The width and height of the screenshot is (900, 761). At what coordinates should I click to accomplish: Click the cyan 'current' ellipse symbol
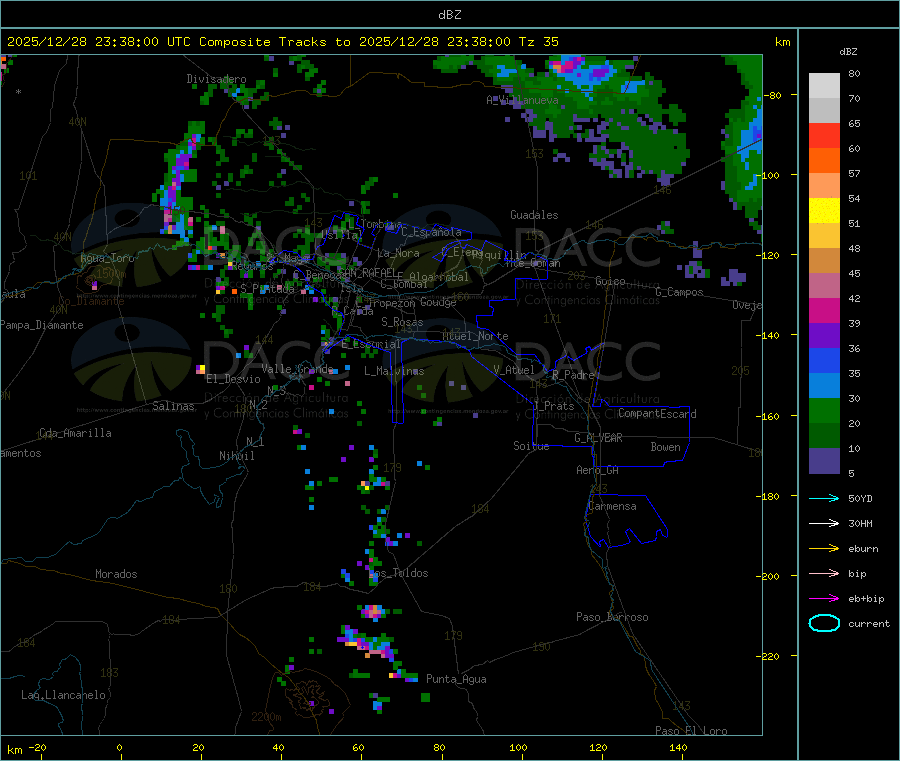(x=824, y=623)
